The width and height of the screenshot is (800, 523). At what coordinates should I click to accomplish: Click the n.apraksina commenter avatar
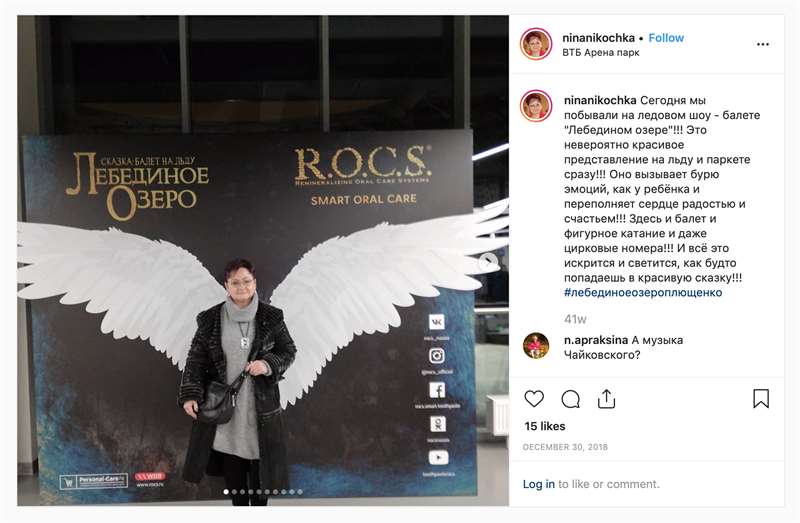point(536,346)
